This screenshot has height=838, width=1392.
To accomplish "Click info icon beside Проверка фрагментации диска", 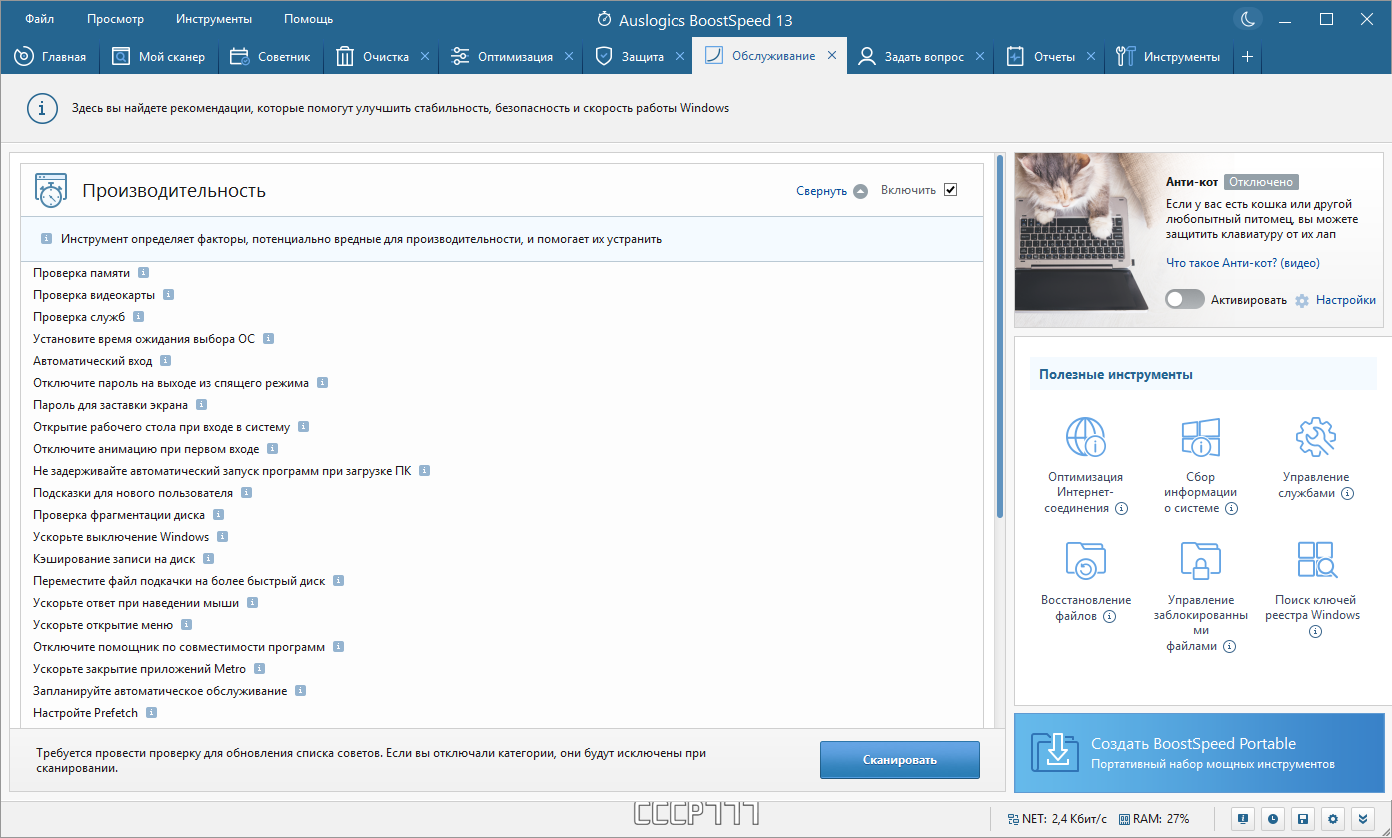I will coord(218,514).
